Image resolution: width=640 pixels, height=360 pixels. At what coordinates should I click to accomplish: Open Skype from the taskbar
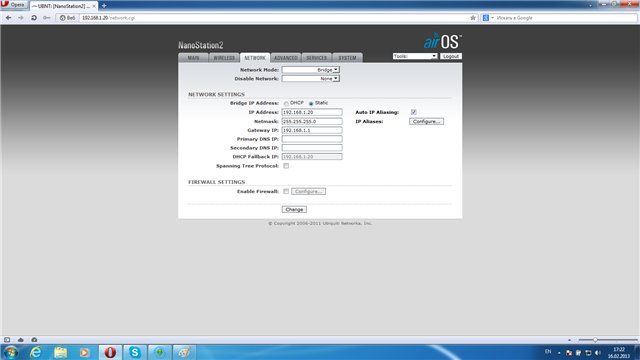[135, 352]
